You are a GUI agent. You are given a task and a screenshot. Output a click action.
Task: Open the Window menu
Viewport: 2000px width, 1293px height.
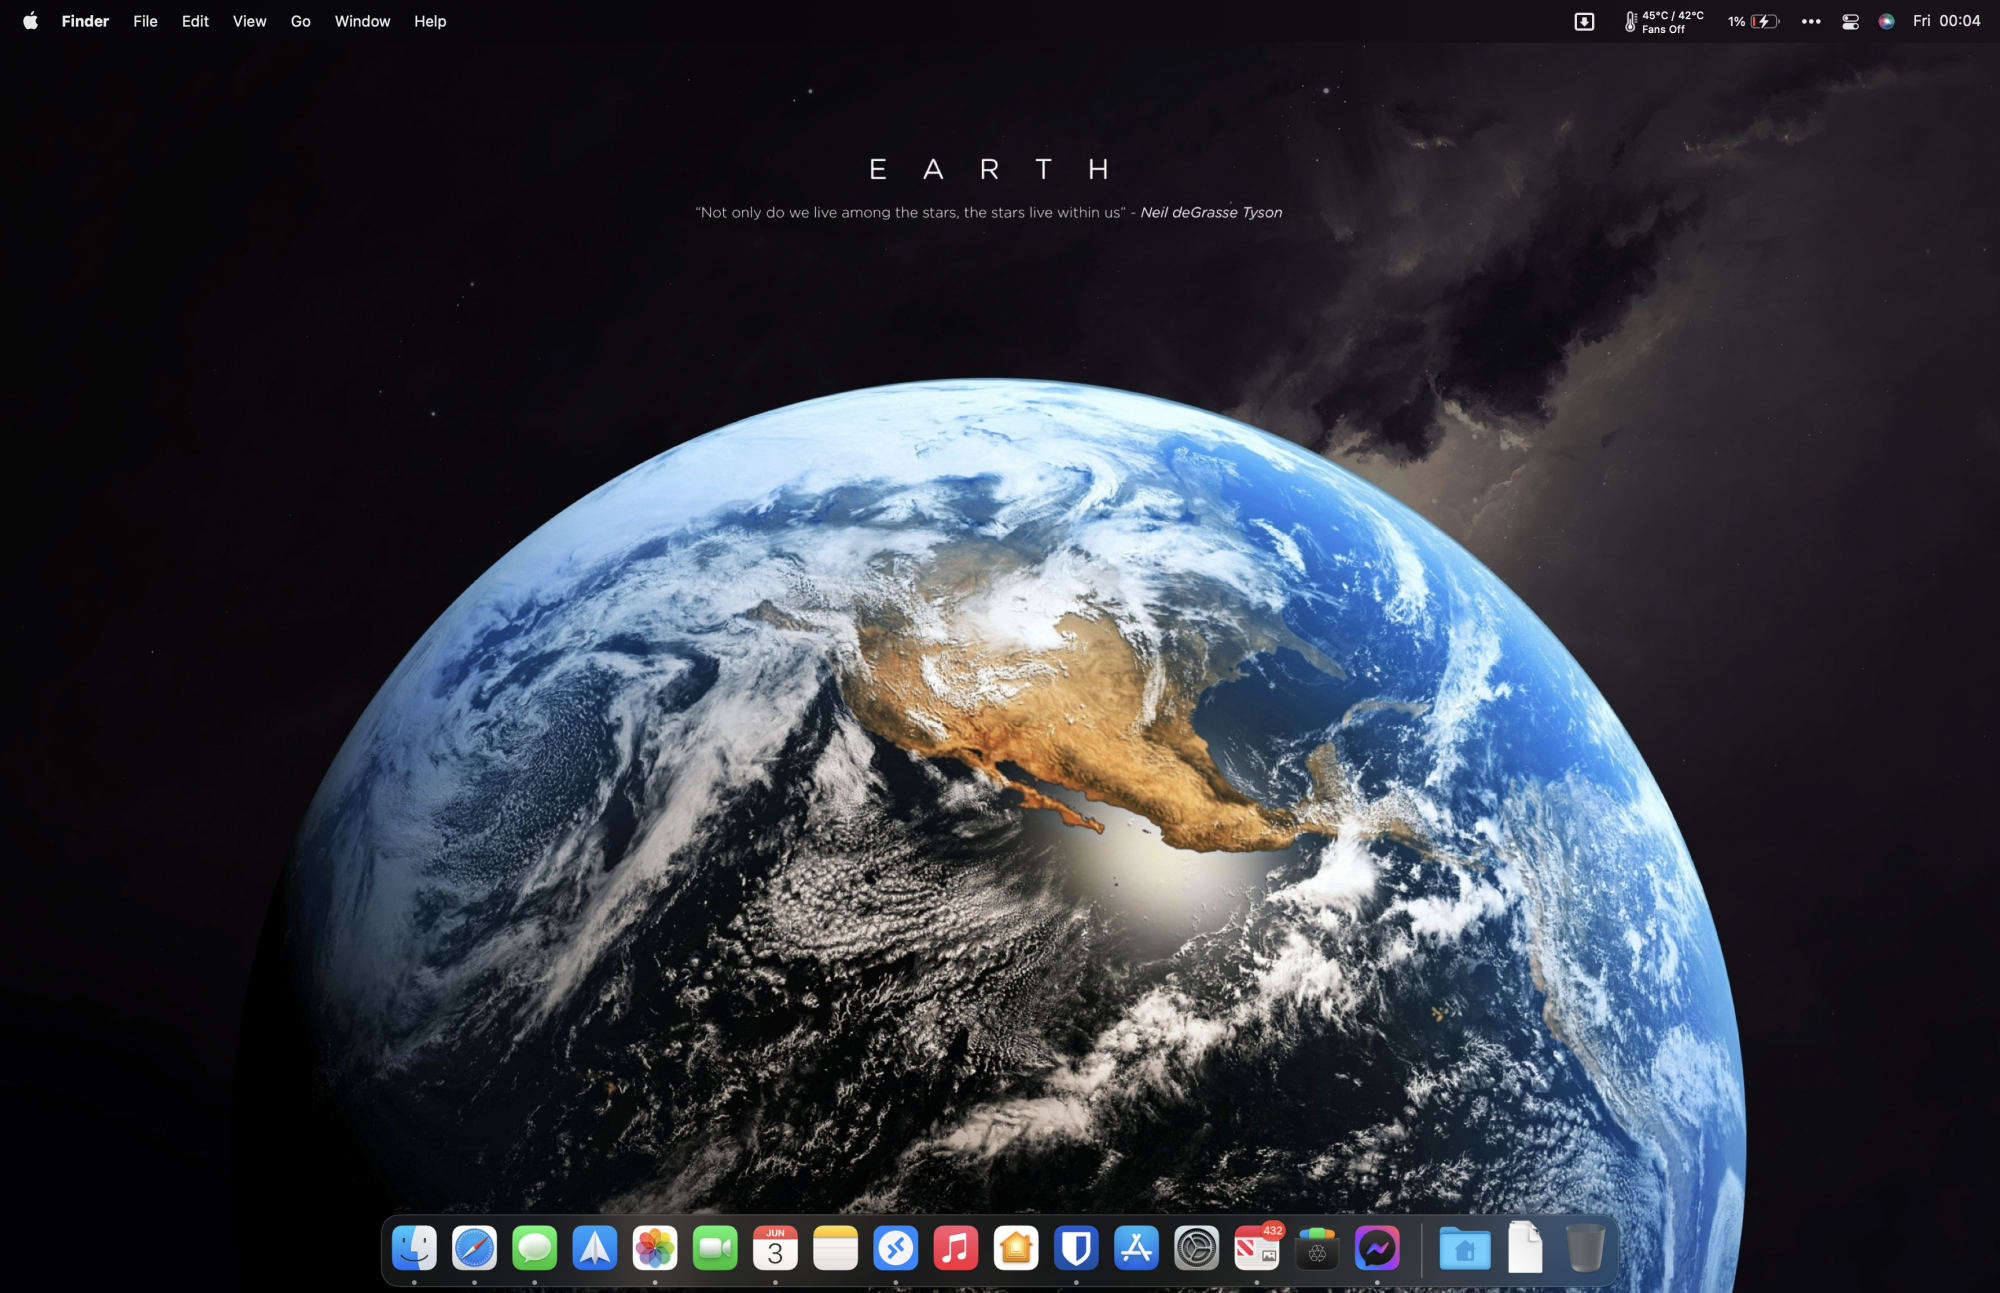[362, 21]
